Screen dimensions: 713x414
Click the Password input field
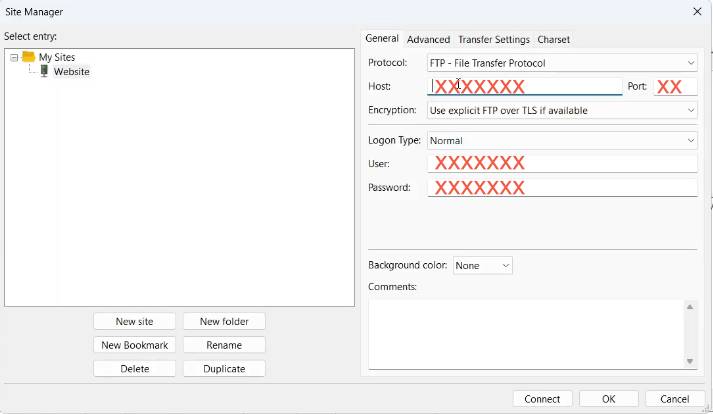(562, 187)
